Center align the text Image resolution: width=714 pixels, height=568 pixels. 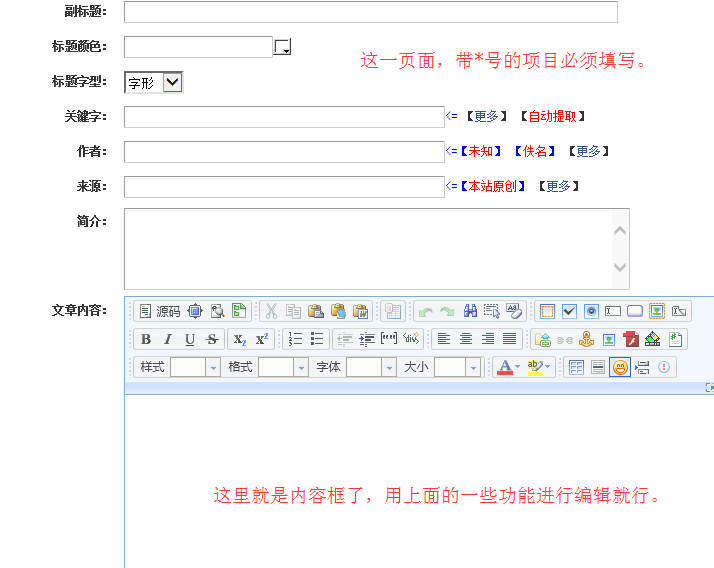click(x=466, y=339)
